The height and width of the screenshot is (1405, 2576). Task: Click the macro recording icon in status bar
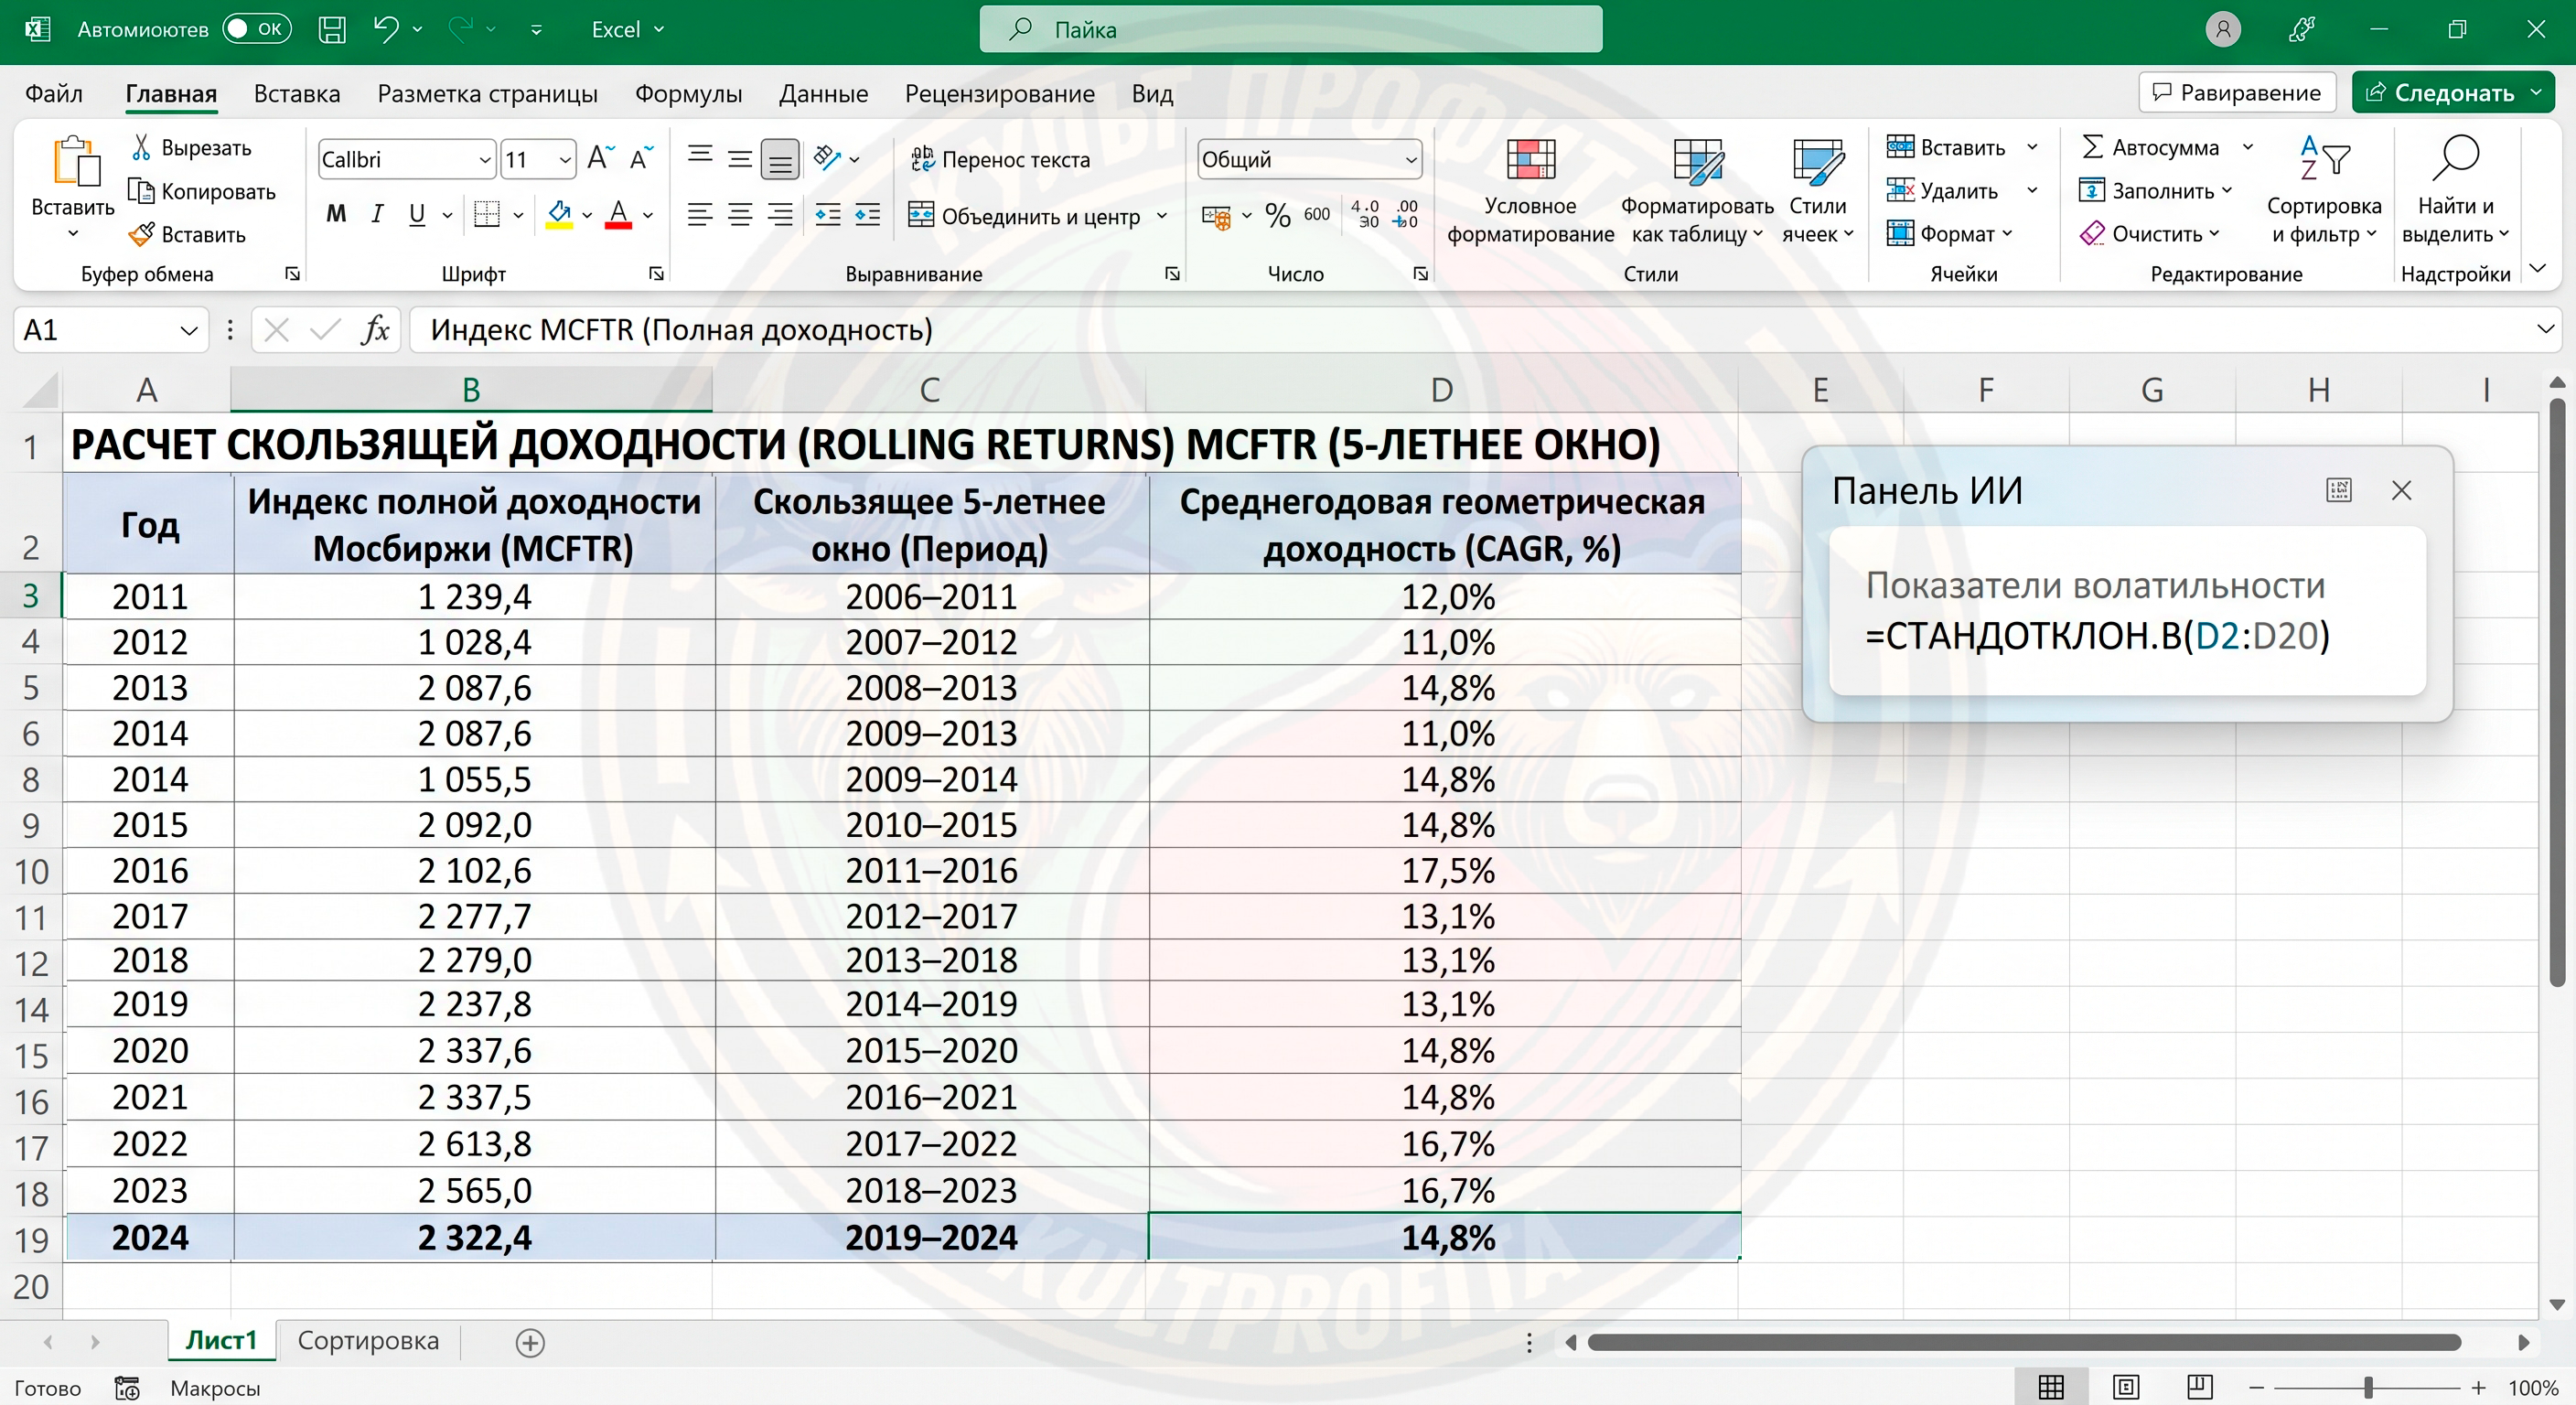pos(127,1388)
